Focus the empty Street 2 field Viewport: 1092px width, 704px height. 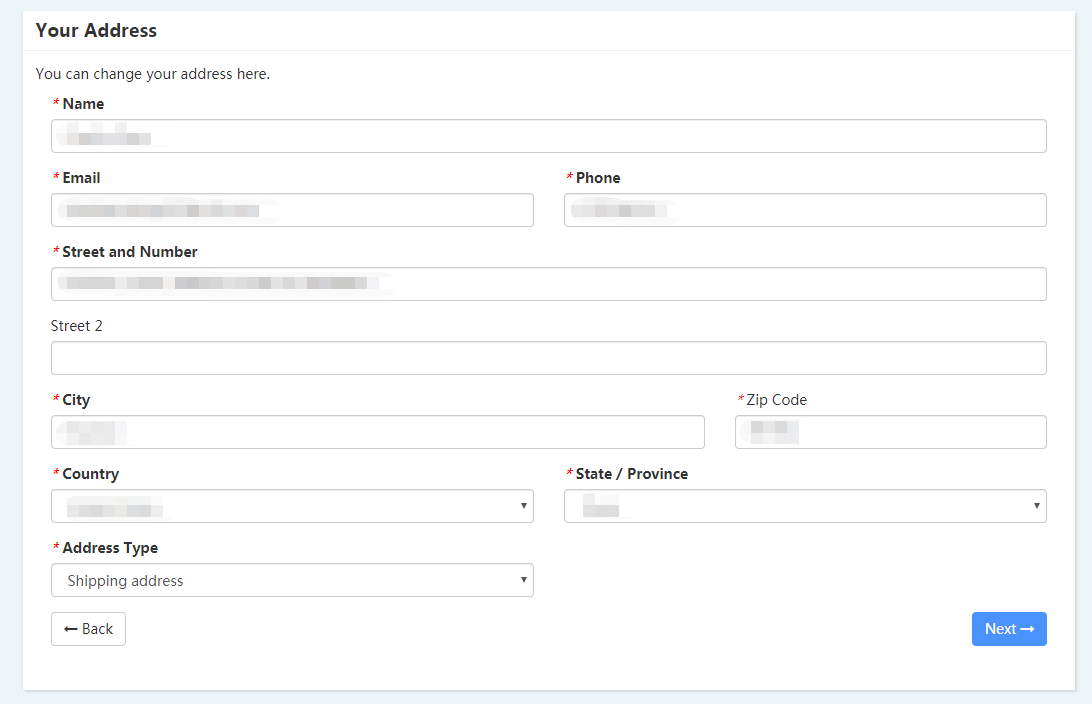[x=548, y=358]
